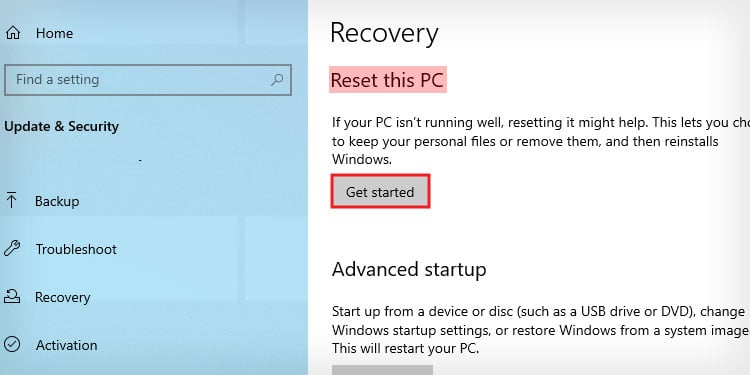Click the Recovery page title
The width and height of the screenshot is (750, 375).
384,33
